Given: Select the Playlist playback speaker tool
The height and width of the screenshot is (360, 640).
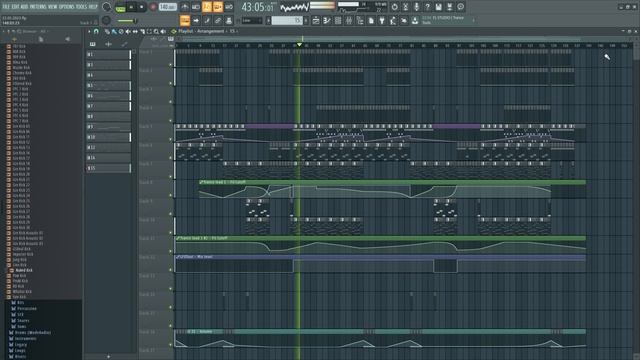Looking at the screenshot, I should [x=163, y=31].
